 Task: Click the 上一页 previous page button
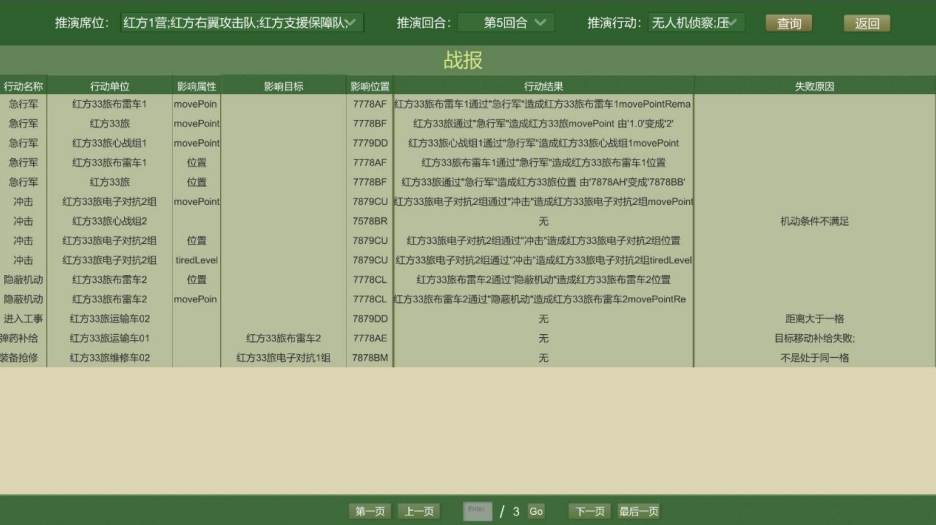point(418,511)
